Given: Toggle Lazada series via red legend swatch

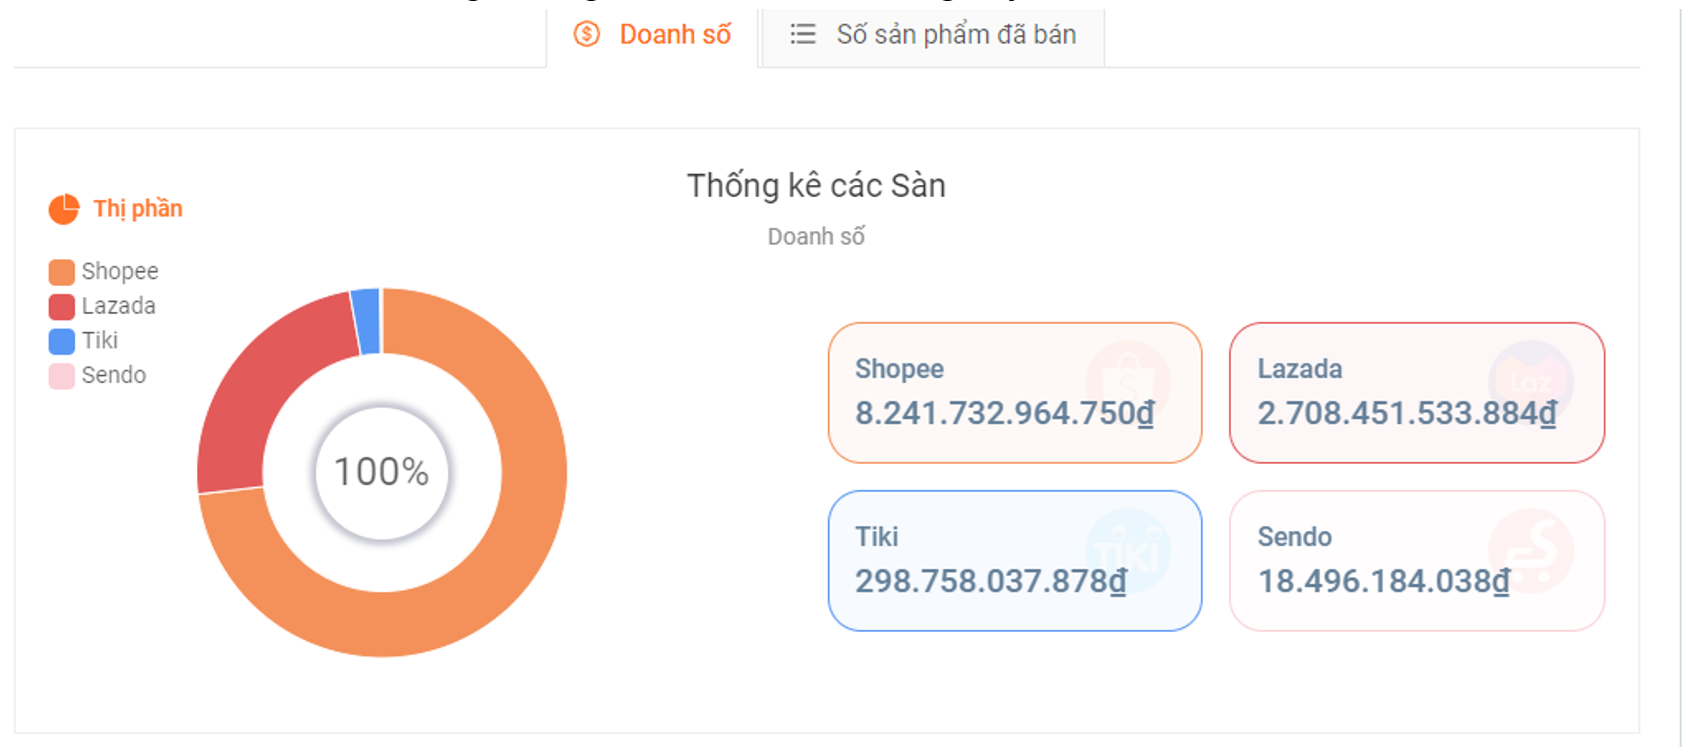Looking at the screenshot, I should point(62,306).
